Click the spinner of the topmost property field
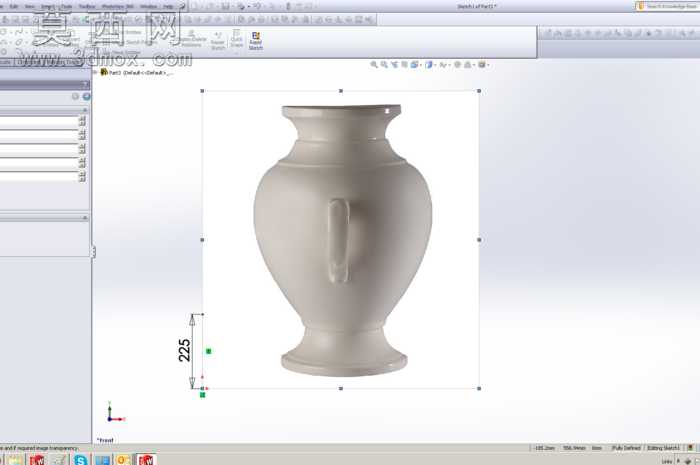 point(82,121)
